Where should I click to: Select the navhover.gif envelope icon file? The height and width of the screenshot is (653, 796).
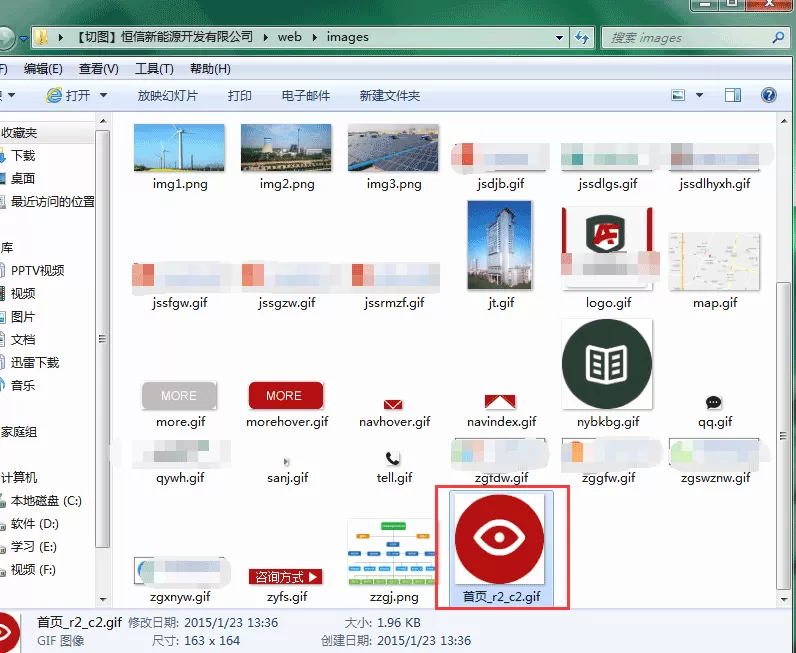[x=393, y=405]
